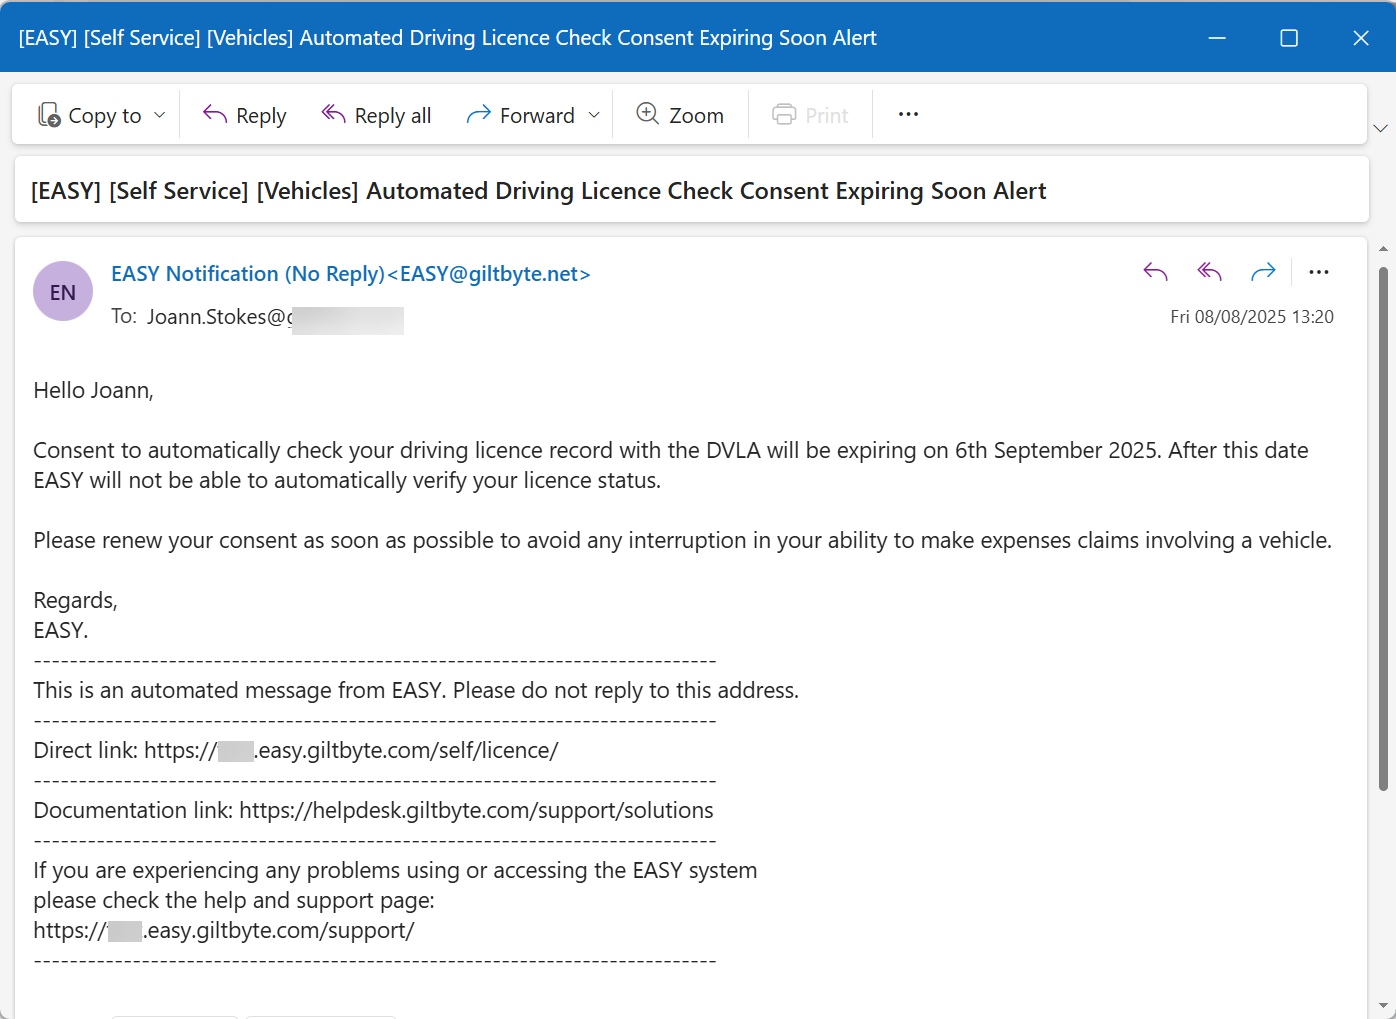
Task: Click the Copy to toolbar button
Action: point(89,115)
